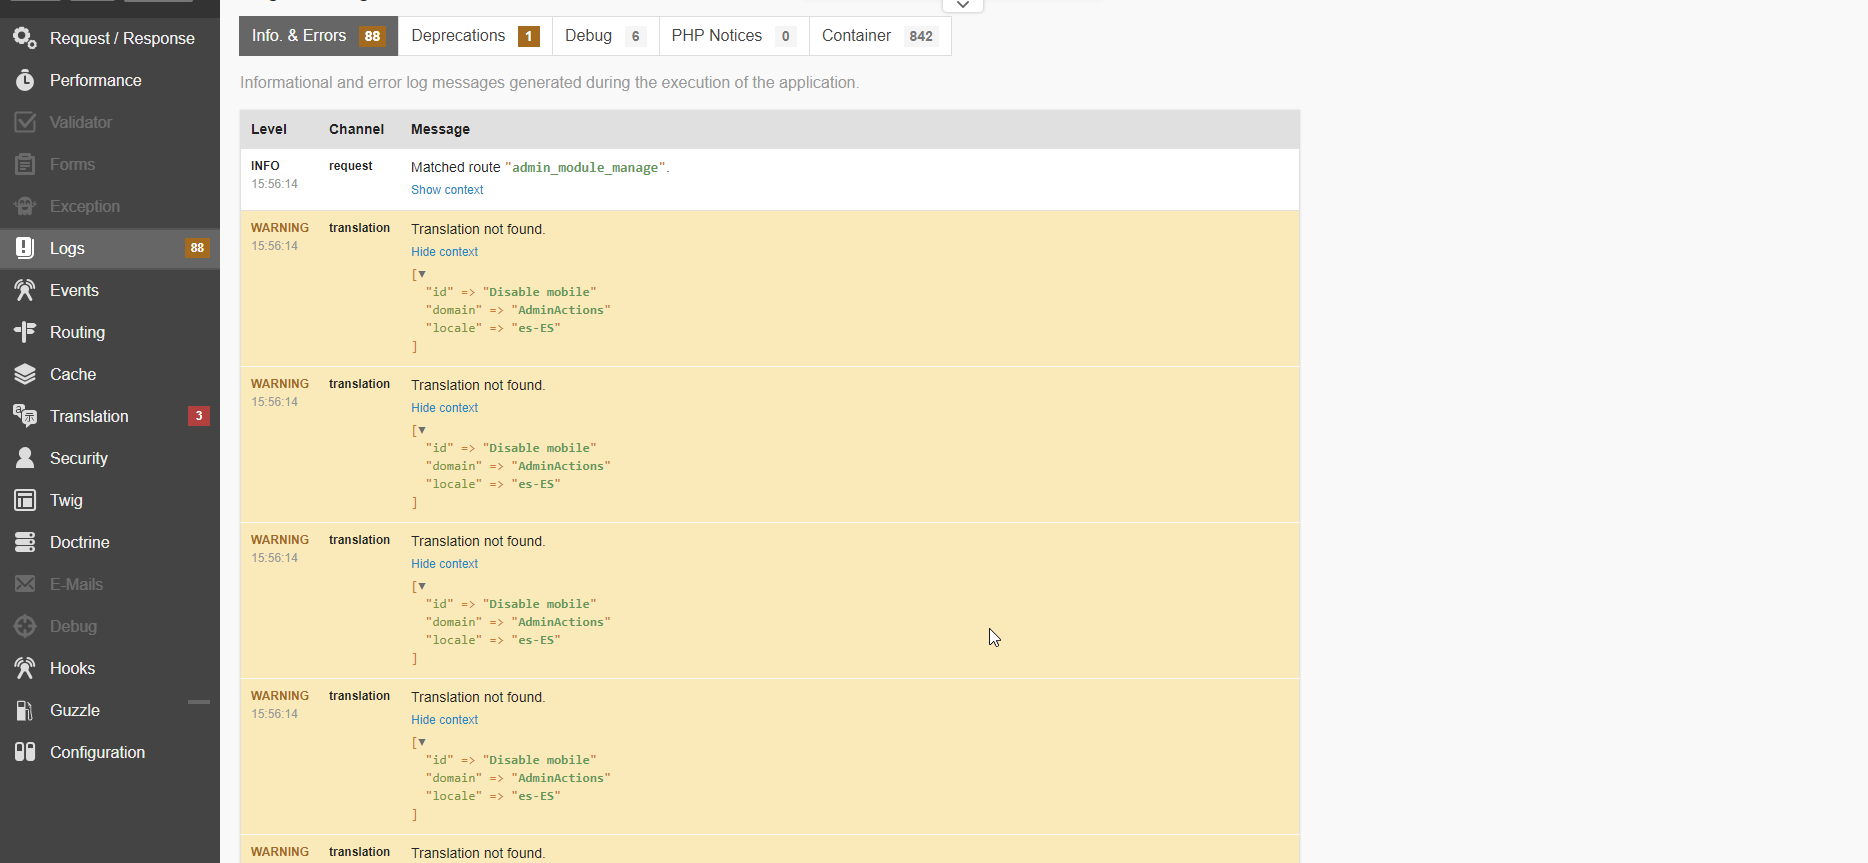Open the Doctrine panel
This screenshot has width=1868, height=863.
point(110,542)
